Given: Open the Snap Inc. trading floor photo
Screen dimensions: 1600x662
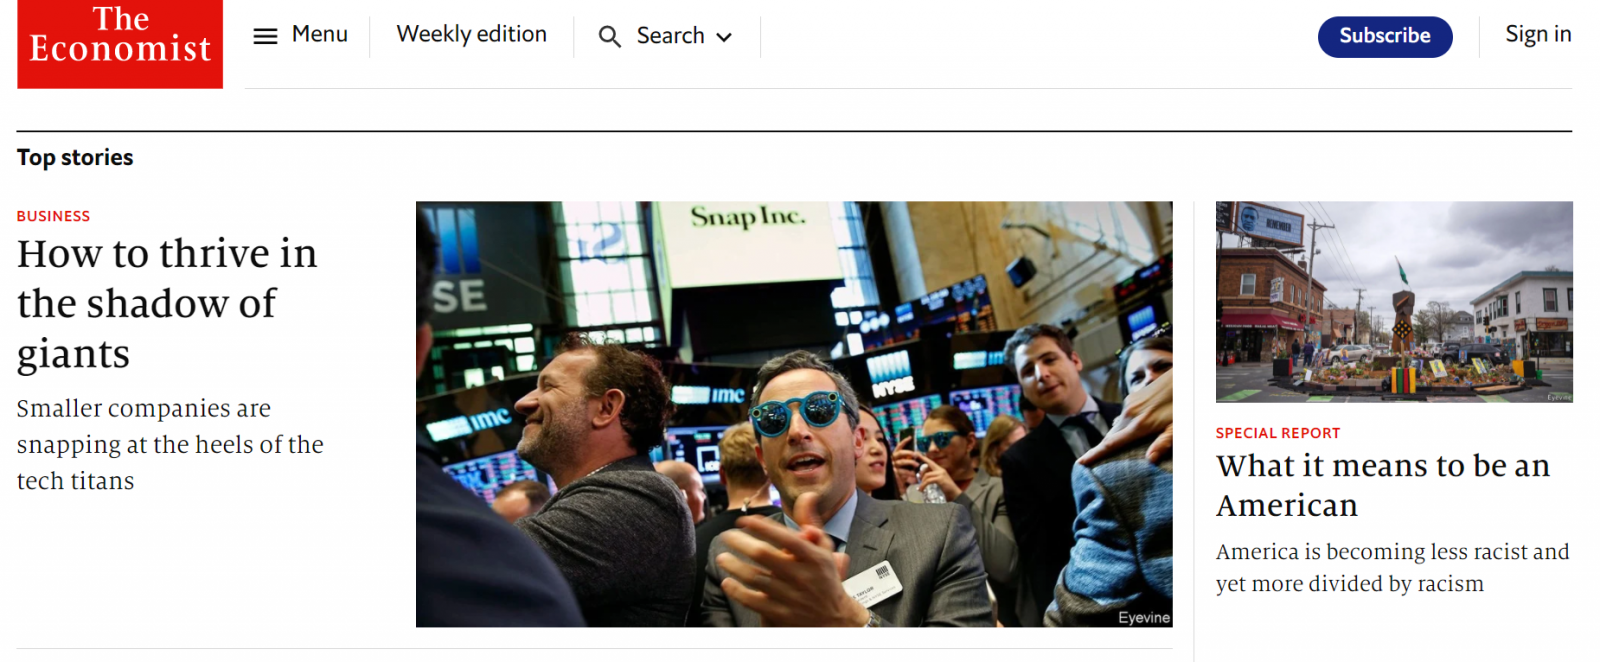Looking at the screenshot, I should 794,414.
